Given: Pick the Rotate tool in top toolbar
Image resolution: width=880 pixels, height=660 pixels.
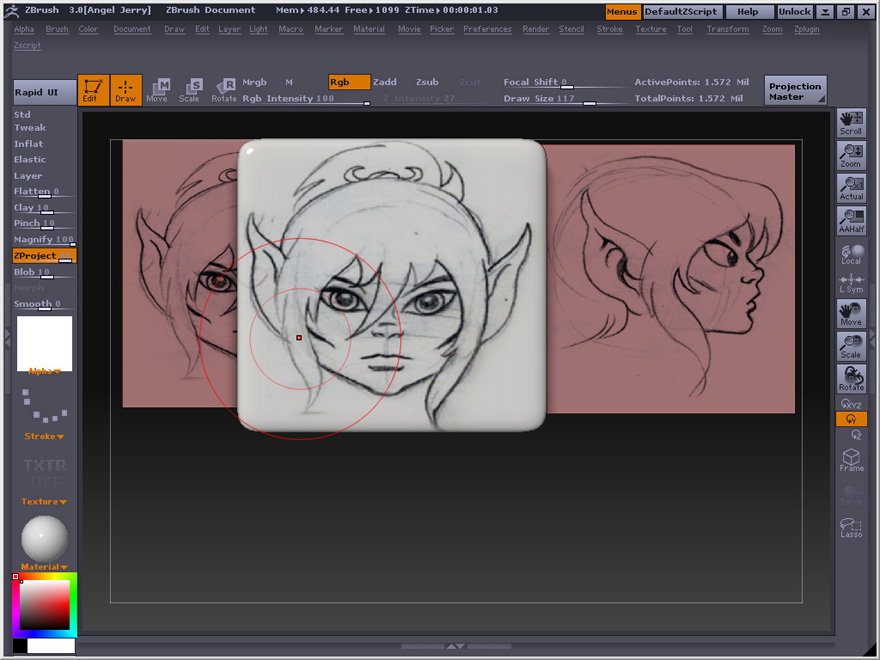Looking at the screenshot, I should click(224, 90).
